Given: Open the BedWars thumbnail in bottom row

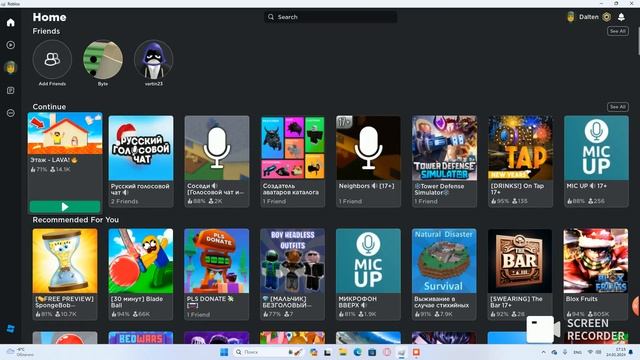Looking at the screenshot, I should (x=141, y=338).
